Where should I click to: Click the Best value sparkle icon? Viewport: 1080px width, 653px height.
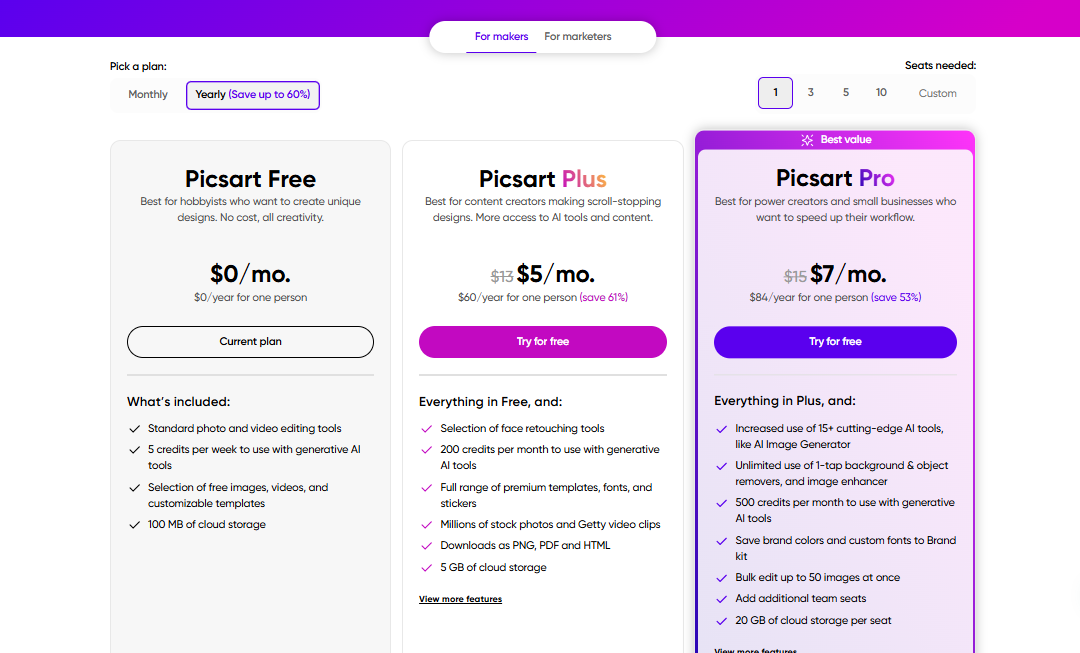[x=808, y=140]
